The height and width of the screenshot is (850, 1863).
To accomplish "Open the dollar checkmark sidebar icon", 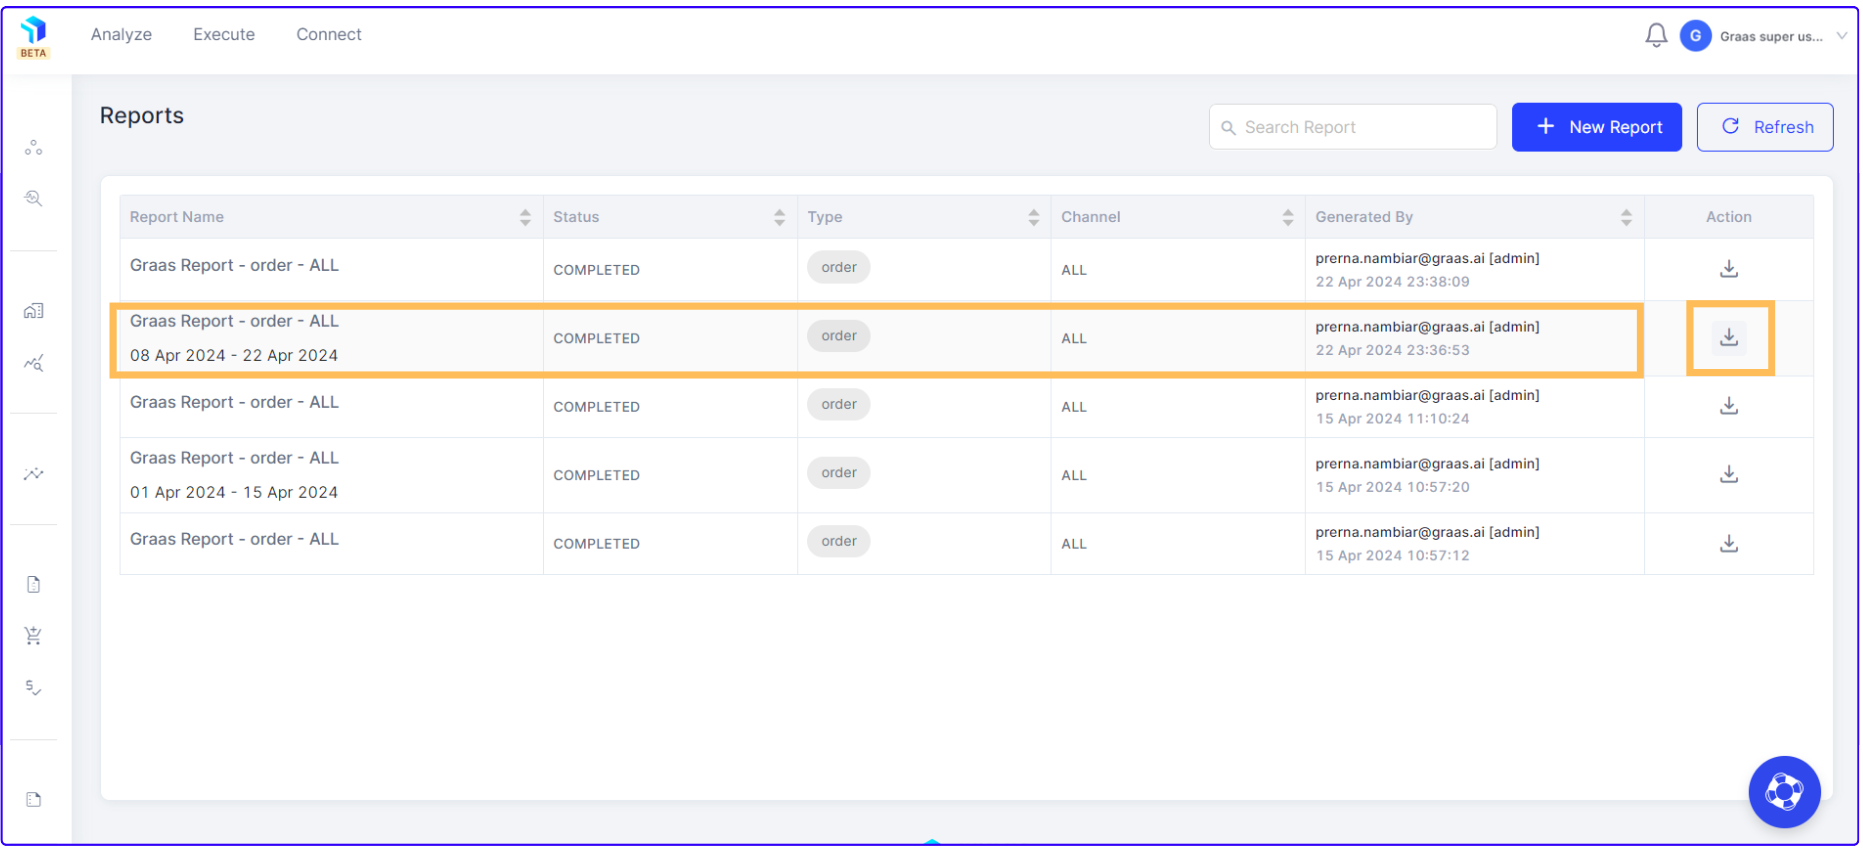I will click(34, 688).
